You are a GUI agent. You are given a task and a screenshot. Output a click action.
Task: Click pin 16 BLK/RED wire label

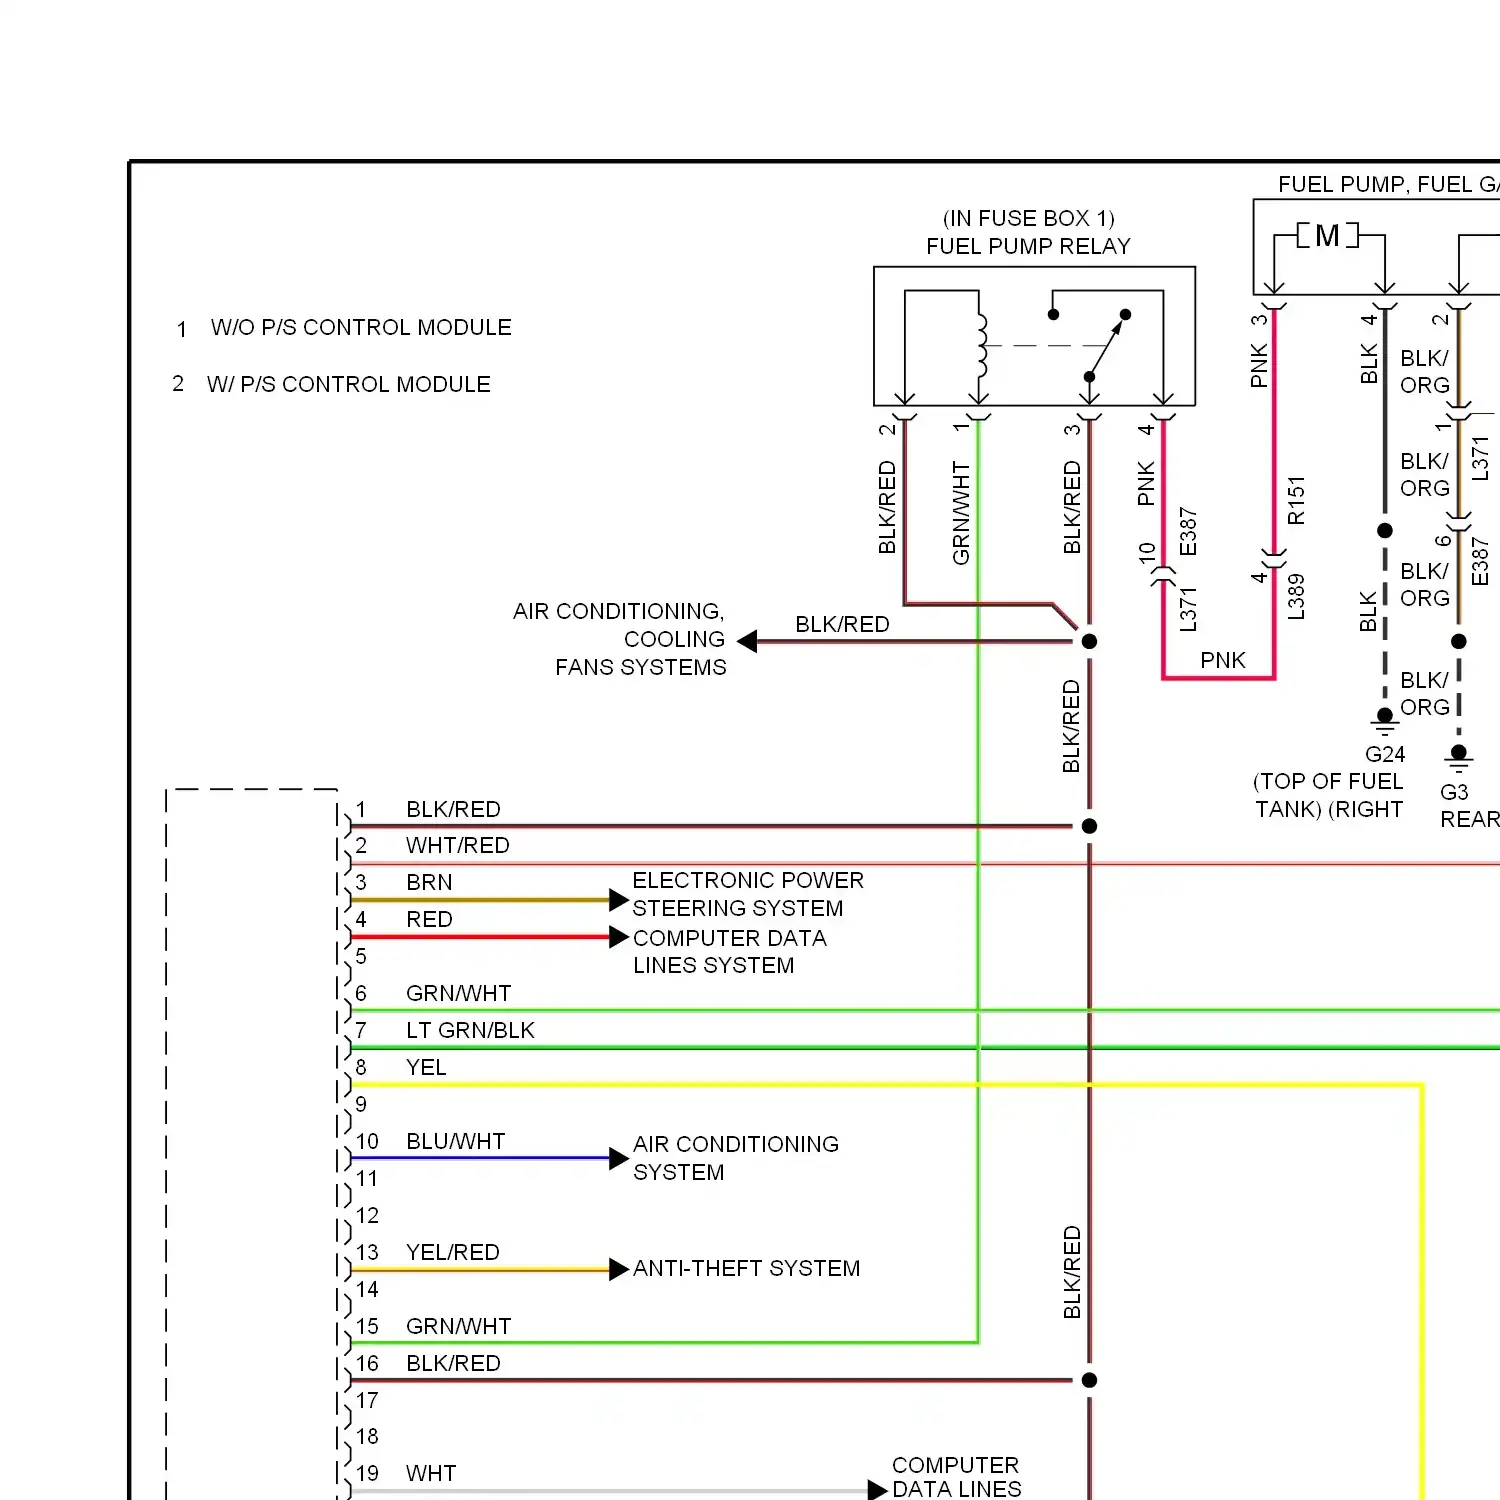pos(453,1363)
